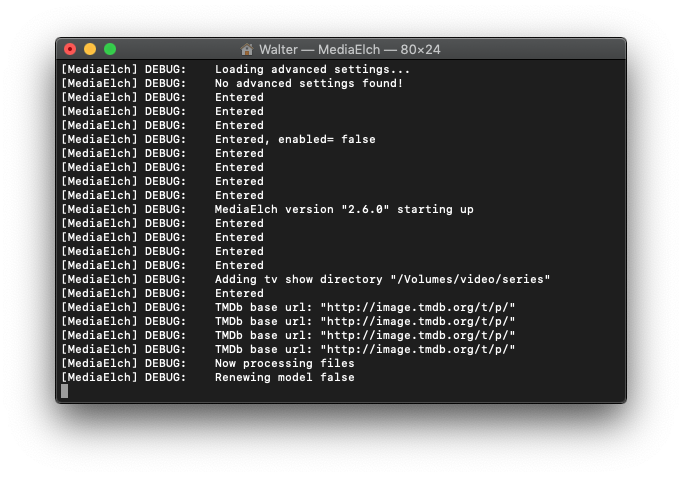Click the yellow minimize window button

90,49
